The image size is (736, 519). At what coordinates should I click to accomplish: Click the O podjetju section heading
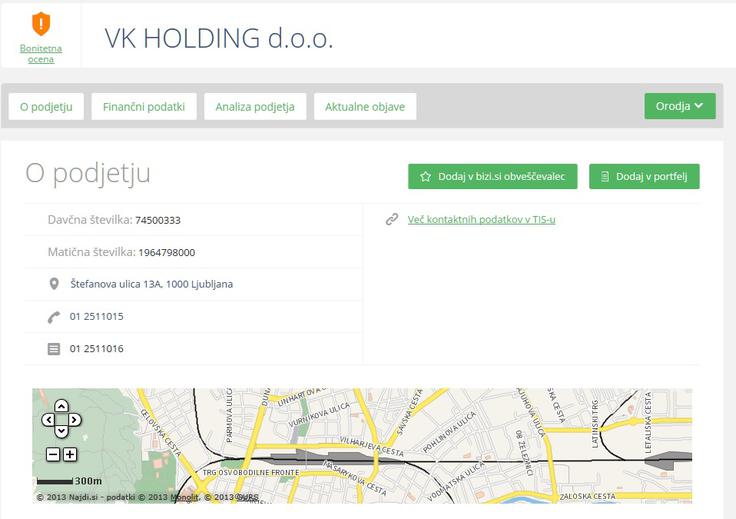coord(88,173)
